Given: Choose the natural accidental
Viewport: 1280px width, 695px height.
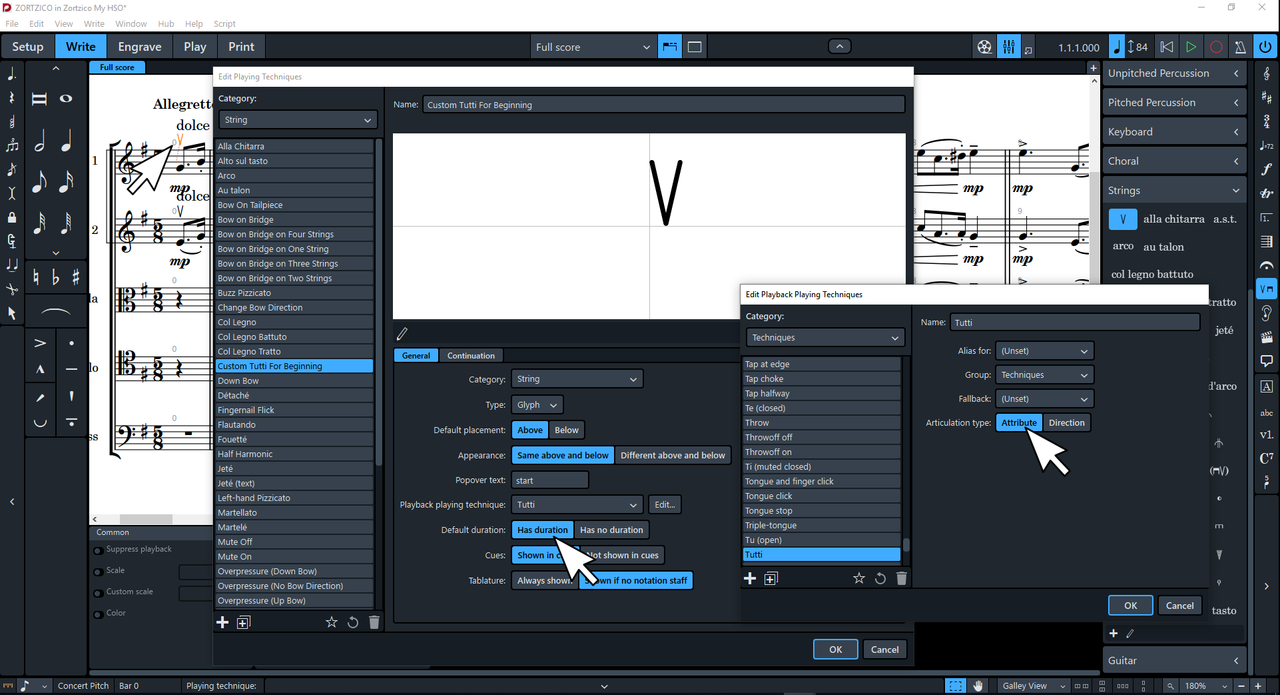Looking at the screenshot, I should tap(36, 277).
